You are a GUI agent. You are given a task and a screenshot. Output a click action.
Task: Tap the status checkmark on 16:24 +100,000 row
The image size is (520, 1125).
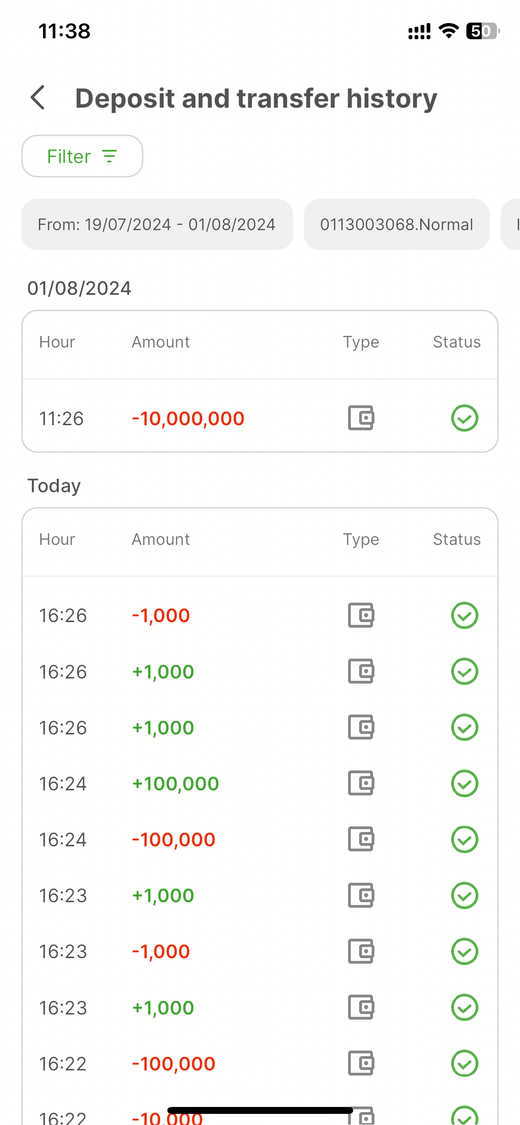(x=465, y=783)
